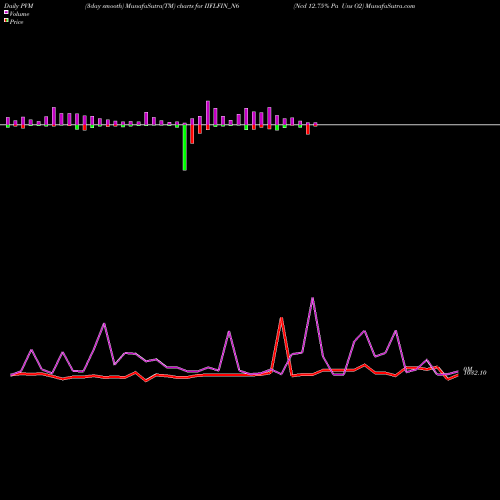Image resolution: width=500 pixels, height=500 pixels.
Task: Click the 'MunafaSutra.com' text at top right
Action: 390,6
